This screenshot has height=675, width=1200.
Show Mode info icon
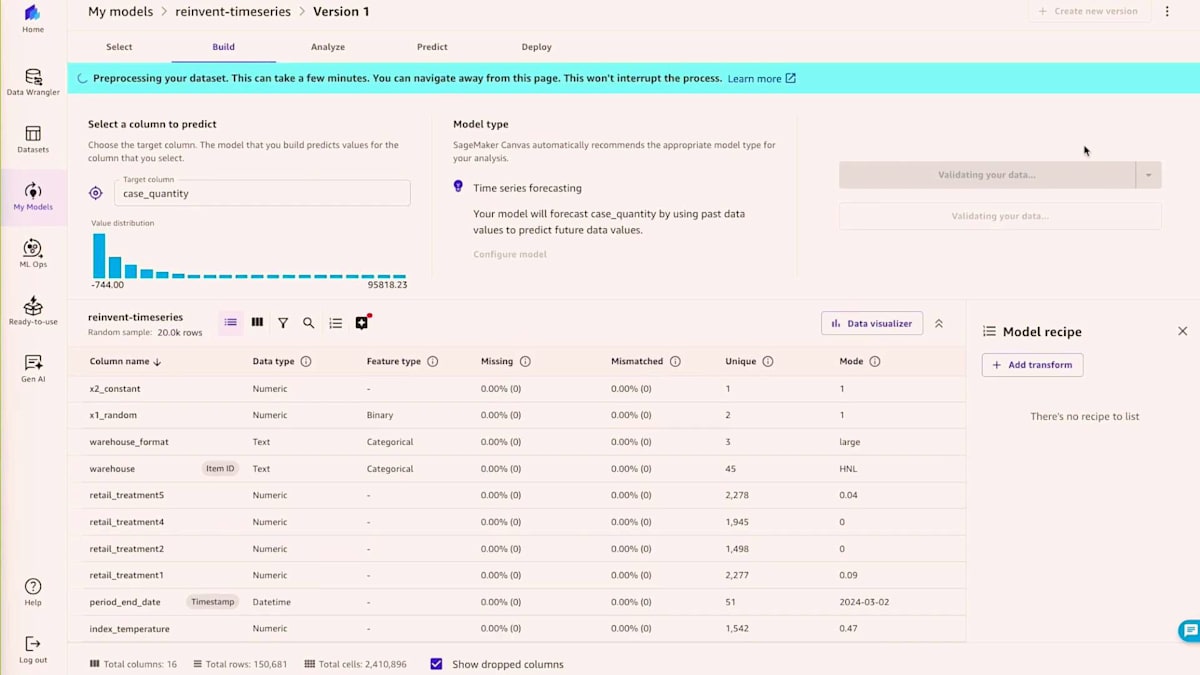coord(875,362)
